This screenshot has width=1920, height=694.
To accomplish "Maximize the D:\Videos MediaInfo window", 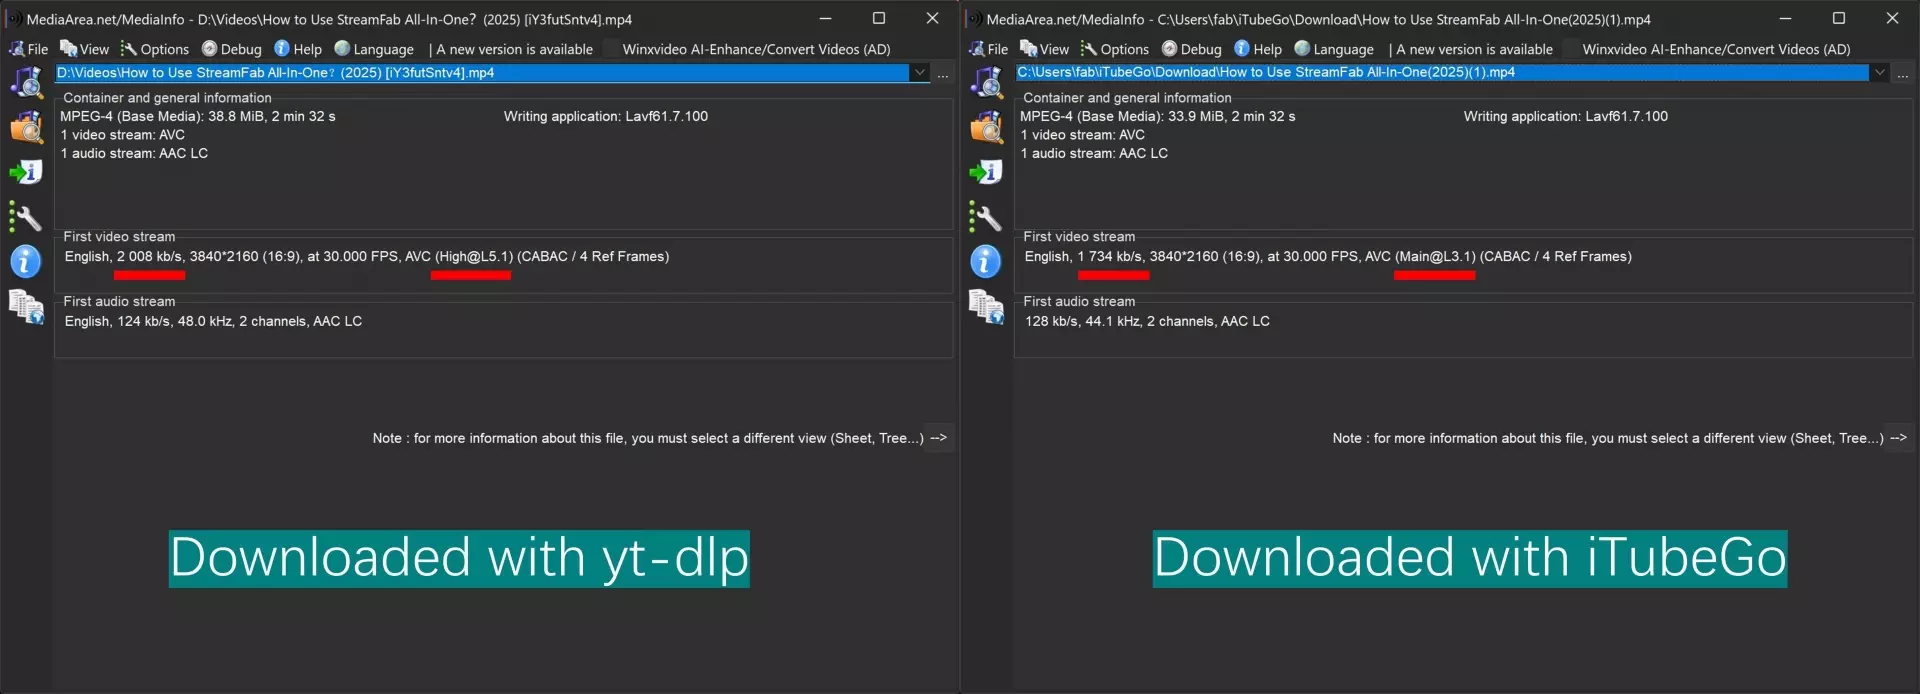I will pyautogui.click(x=879, y=18).
